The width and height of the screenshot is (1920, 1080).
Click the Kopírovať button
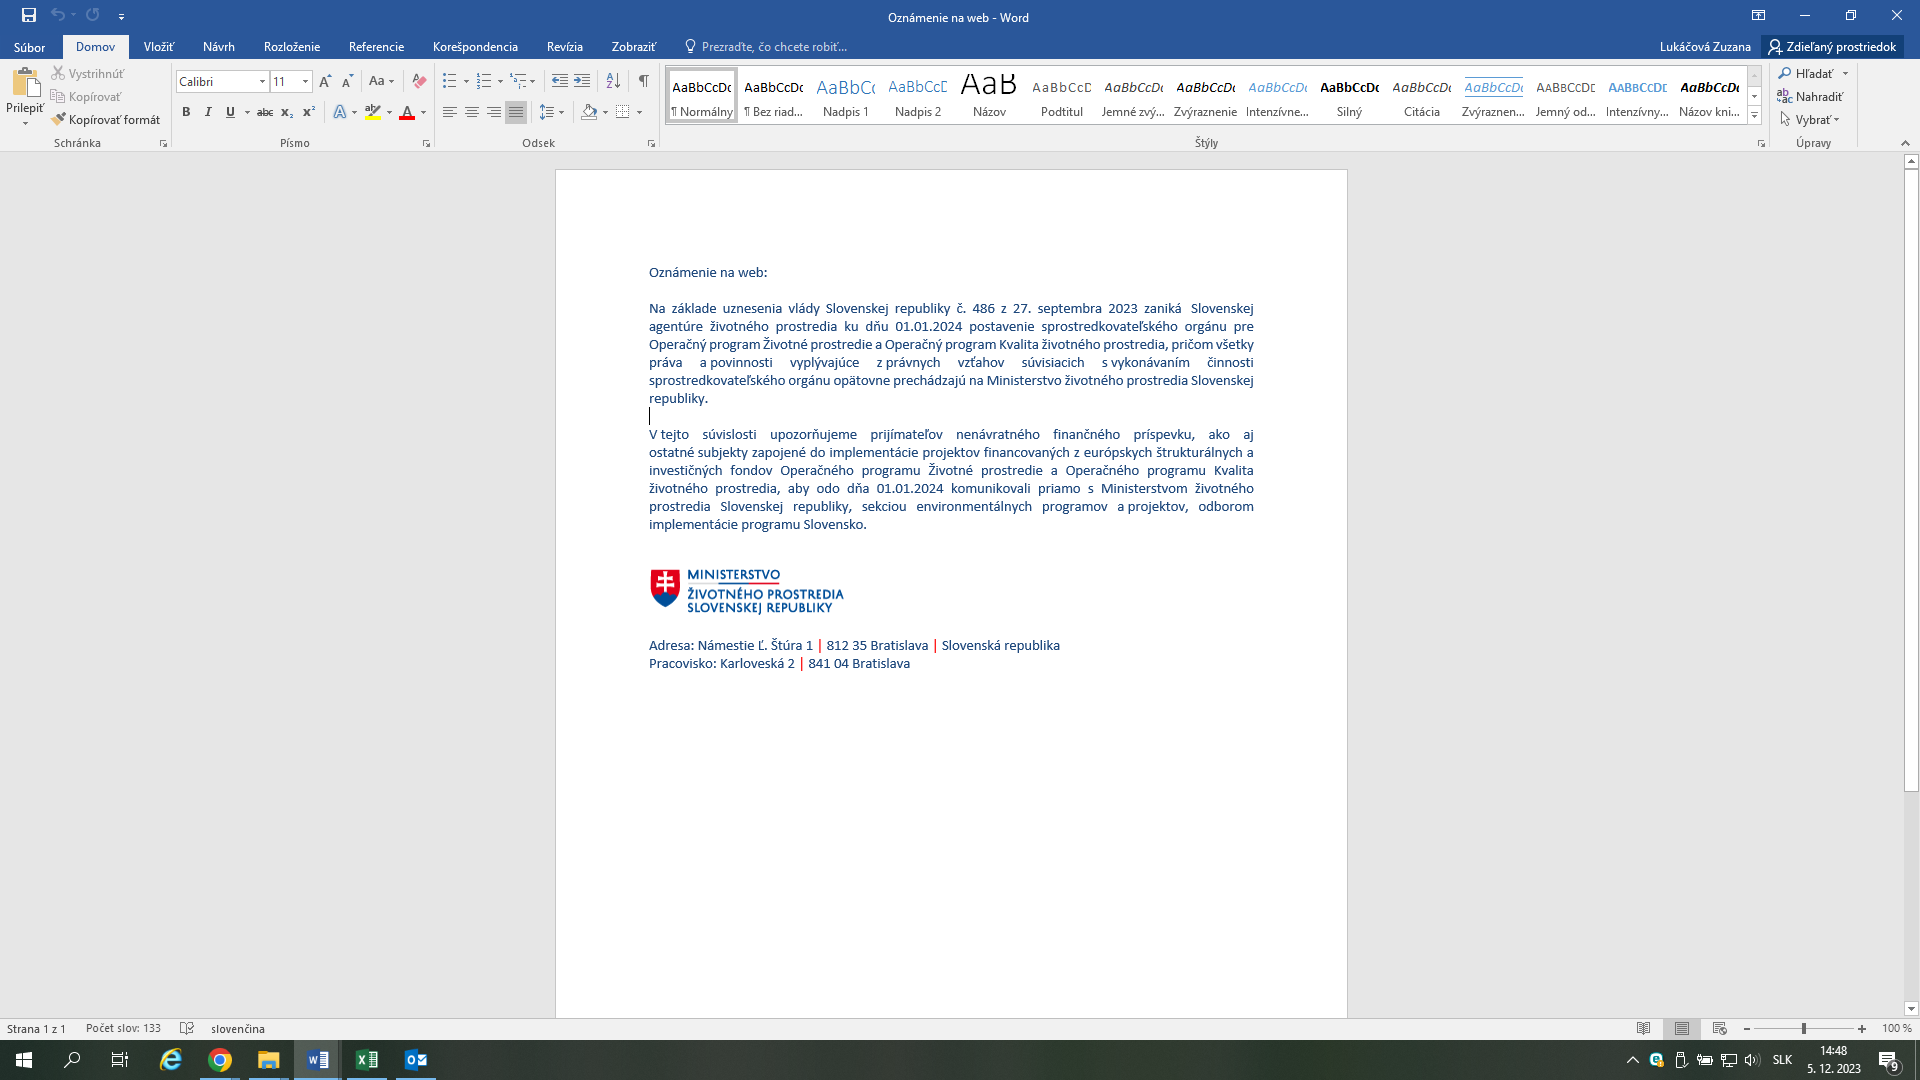click(87, 96)
